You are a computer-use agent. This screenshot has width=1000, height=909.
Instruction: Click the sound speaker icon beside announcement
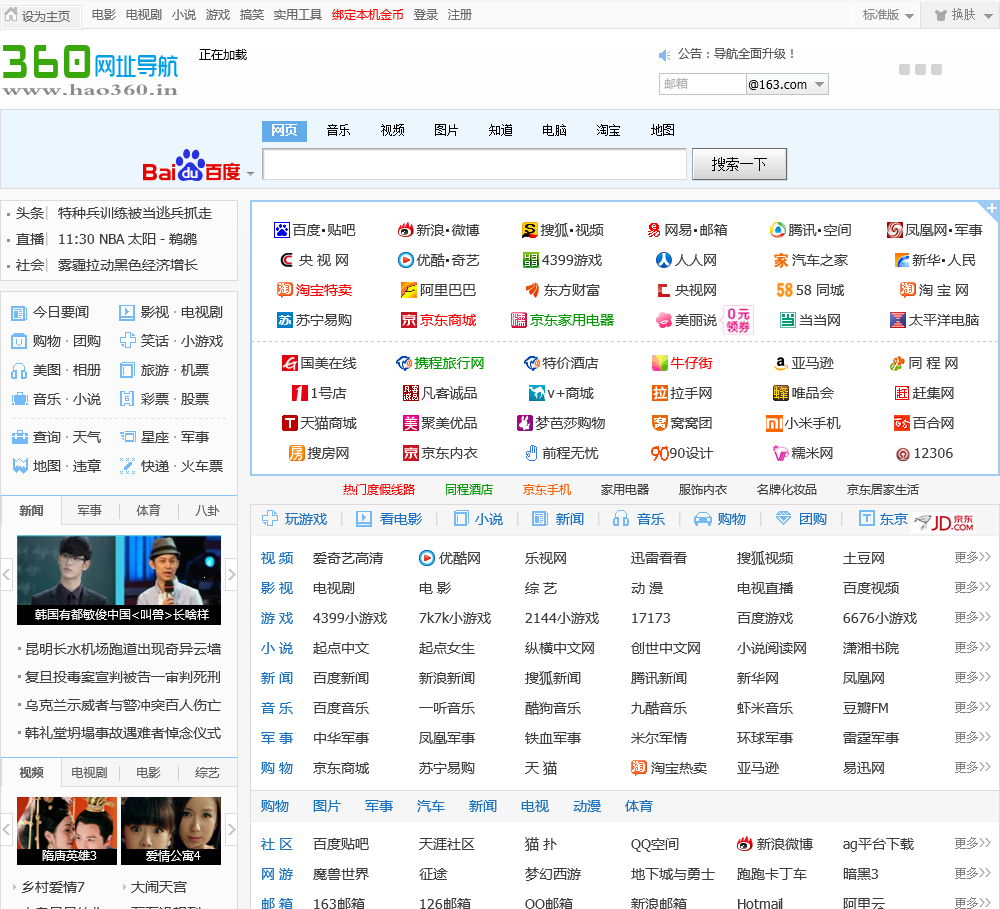point(664,55)
